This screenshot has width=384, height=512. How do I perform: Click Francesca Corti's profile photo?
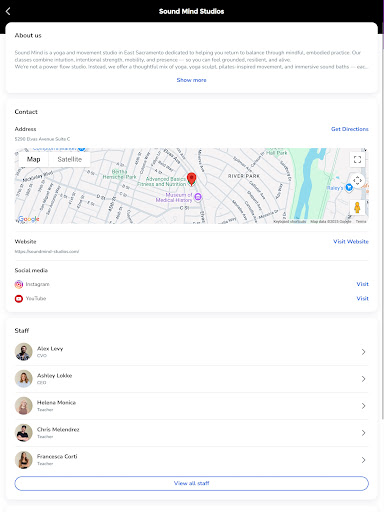23,460
